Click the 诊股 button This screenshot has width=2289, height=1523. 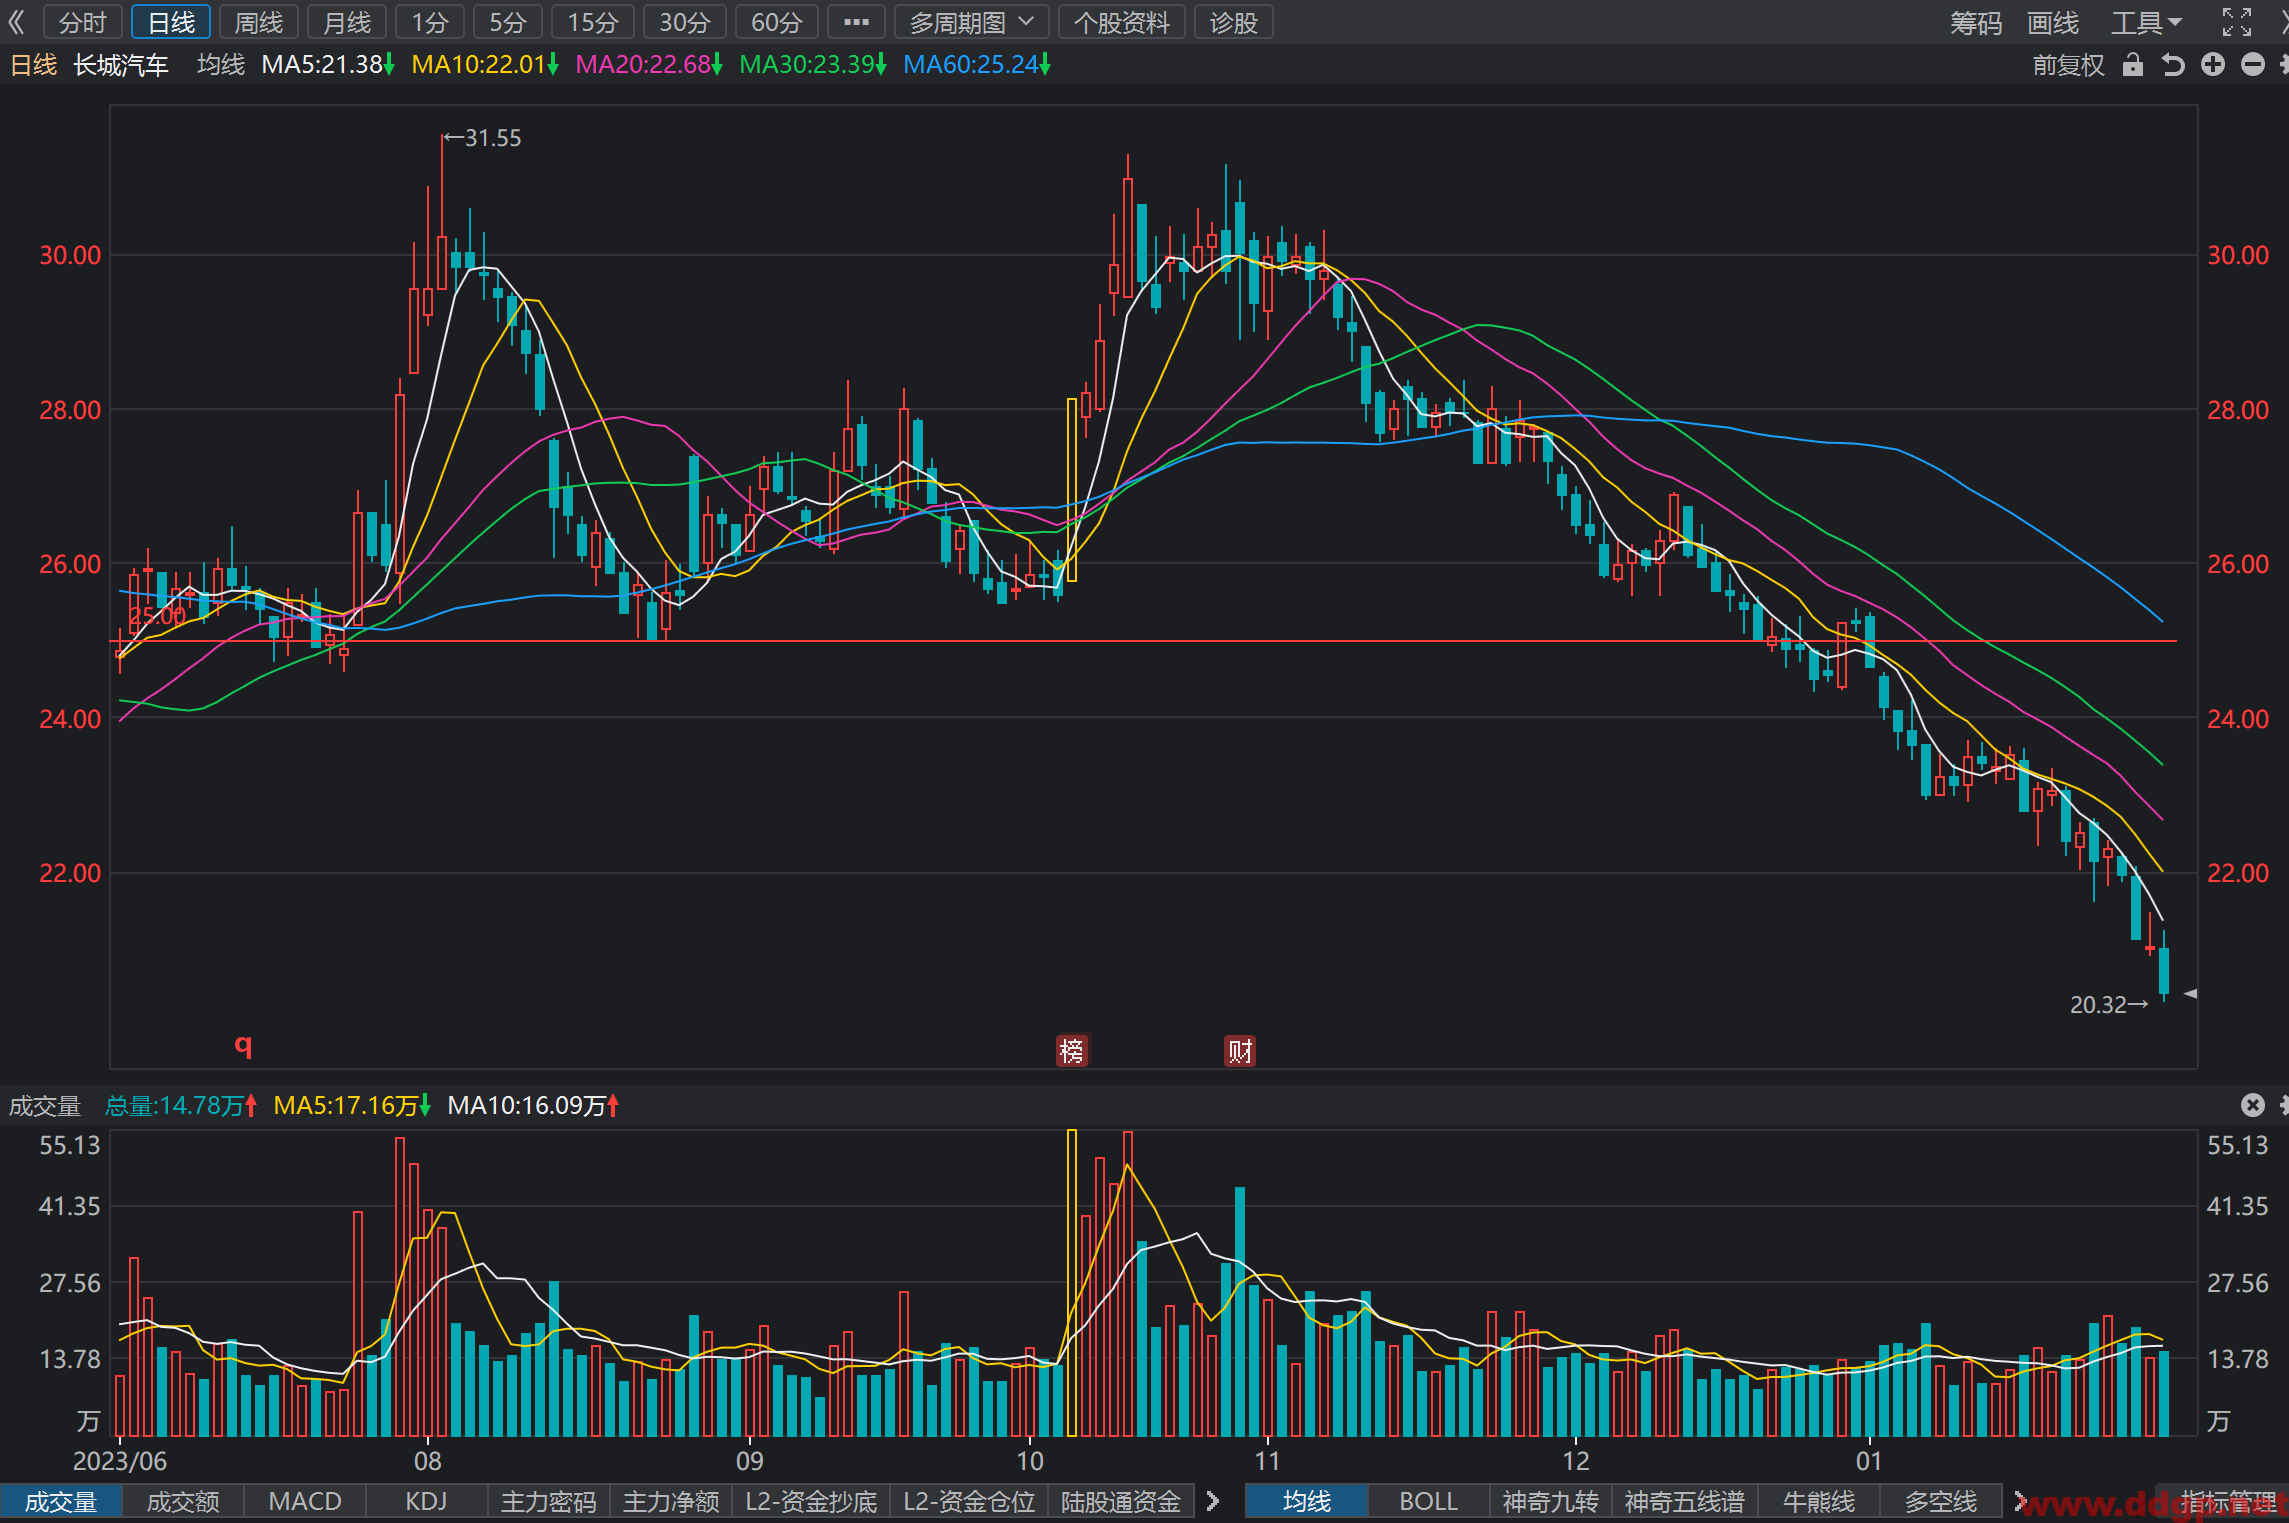(x=1233, y=22)
